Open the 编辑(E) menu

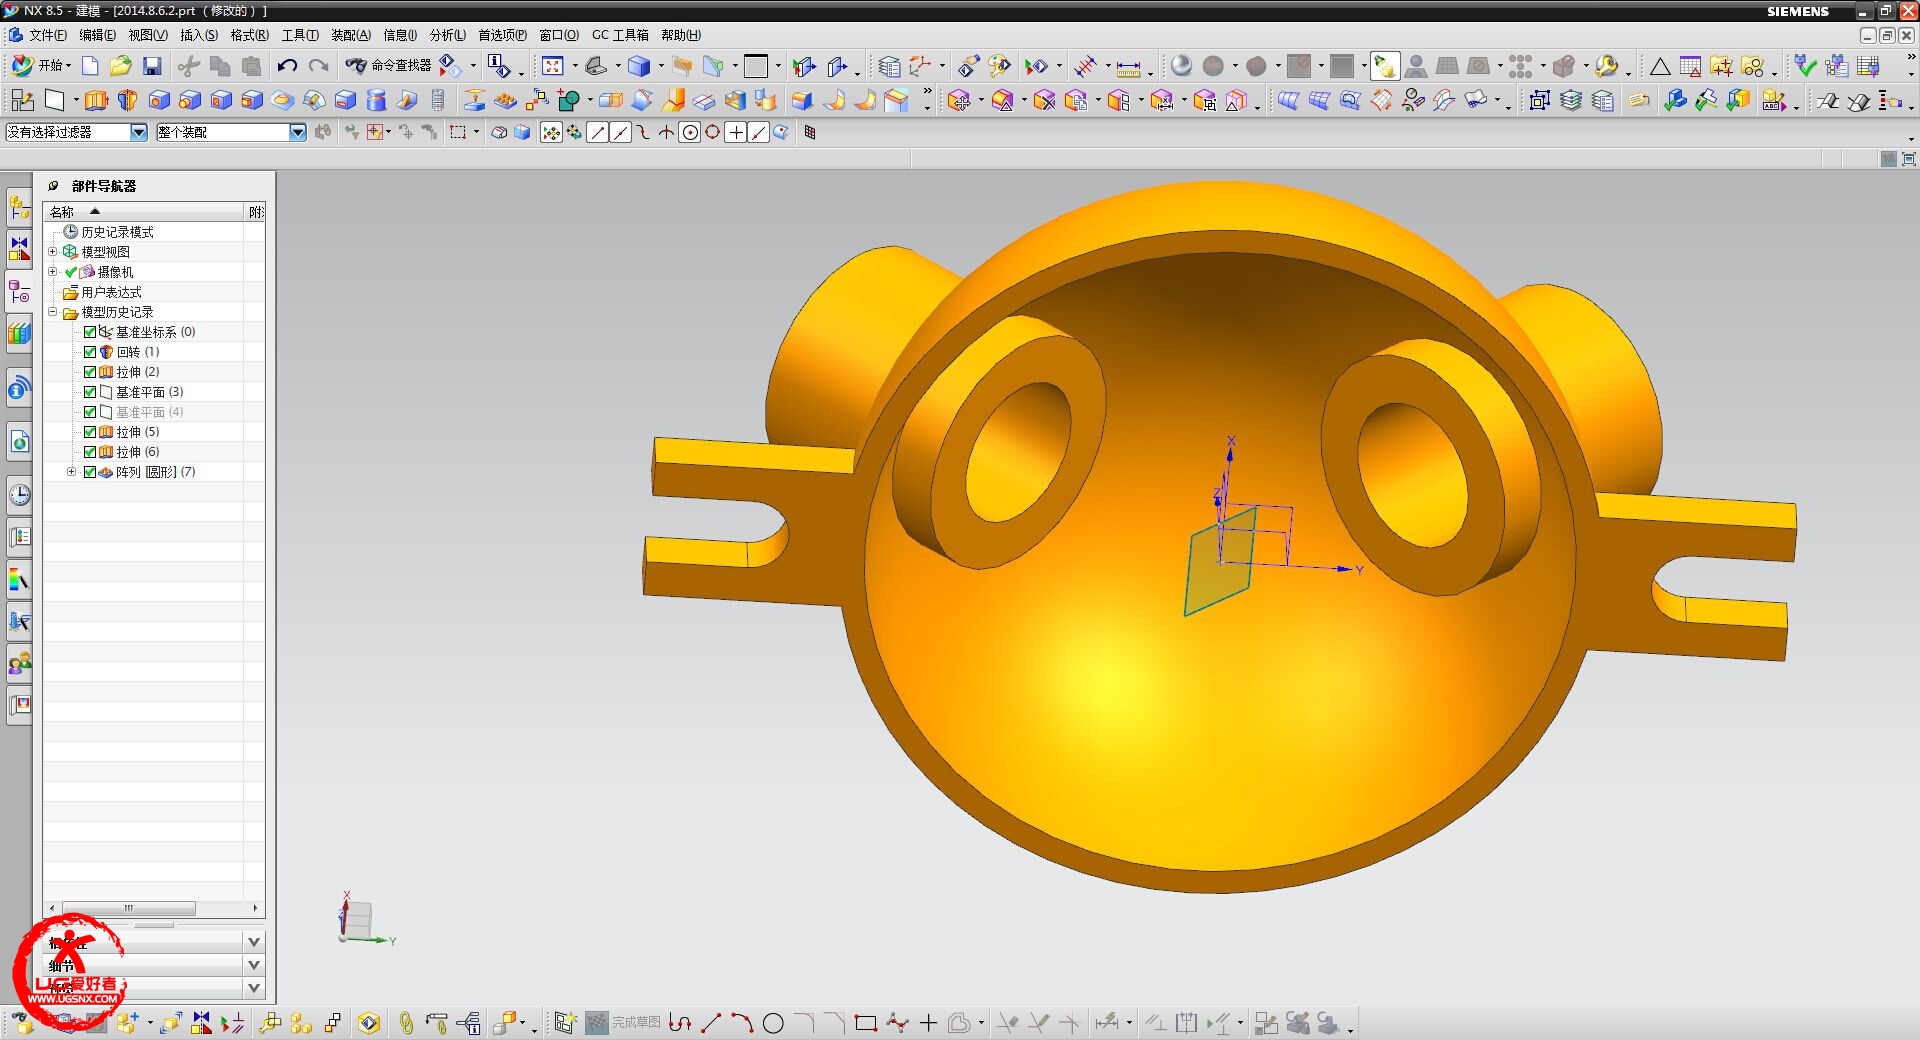97,35
